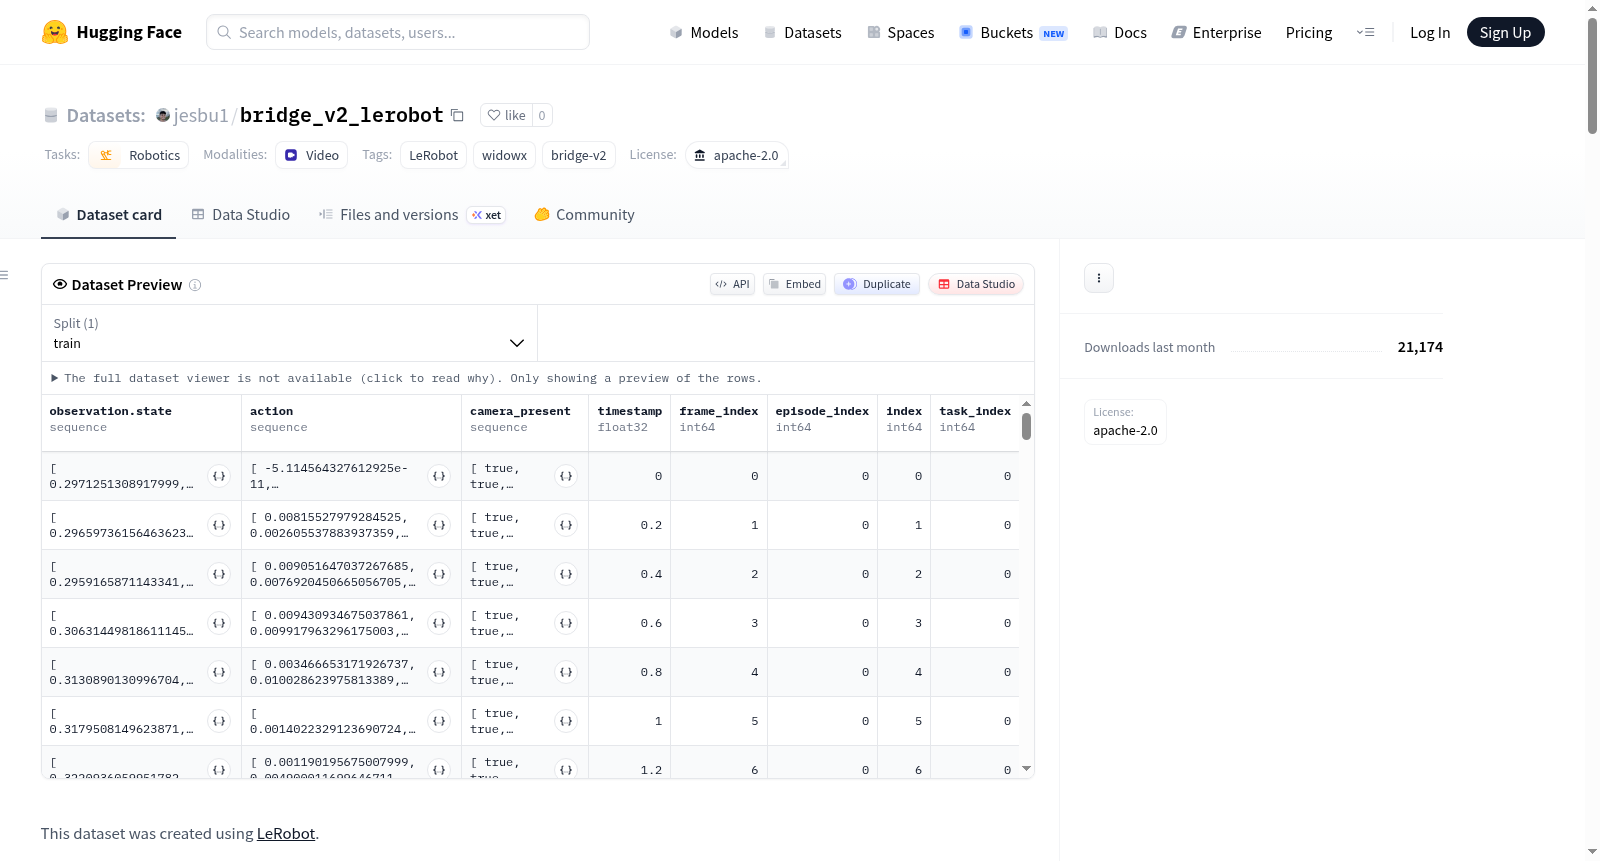Expand the full dataset viewer unavailable notice
1600x861 pixels.
(406, 378)
